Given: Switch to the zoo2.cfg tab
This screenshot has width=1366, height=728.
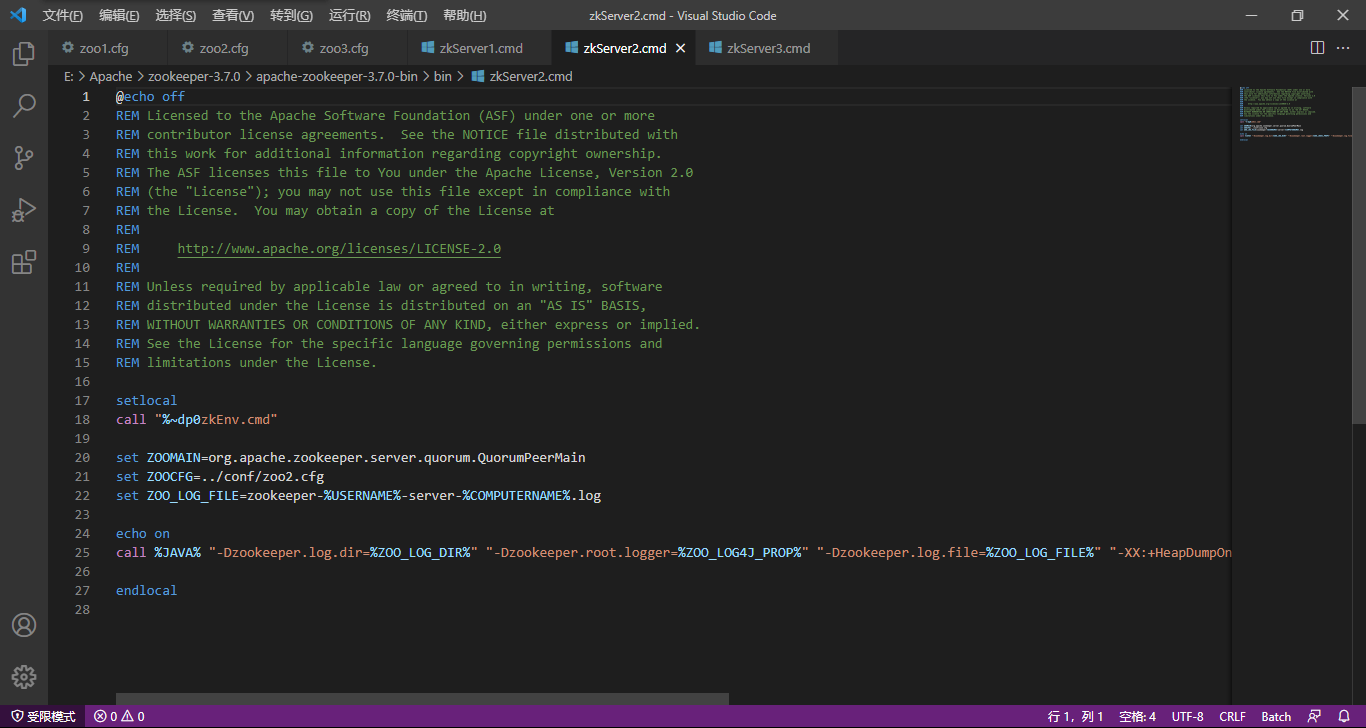Looking at the screenshot, I should pos(223,48).
